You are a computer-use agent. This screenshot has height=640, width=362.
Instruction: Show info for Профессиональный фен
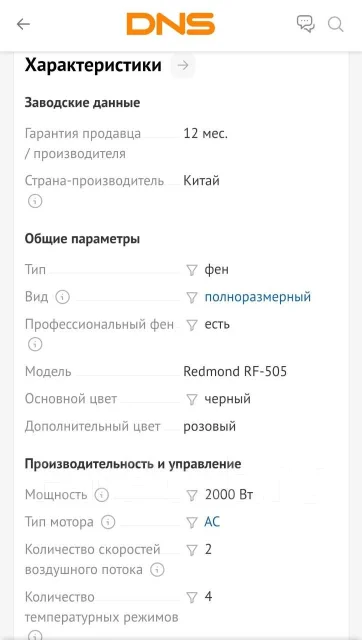(x=35, y=345)
